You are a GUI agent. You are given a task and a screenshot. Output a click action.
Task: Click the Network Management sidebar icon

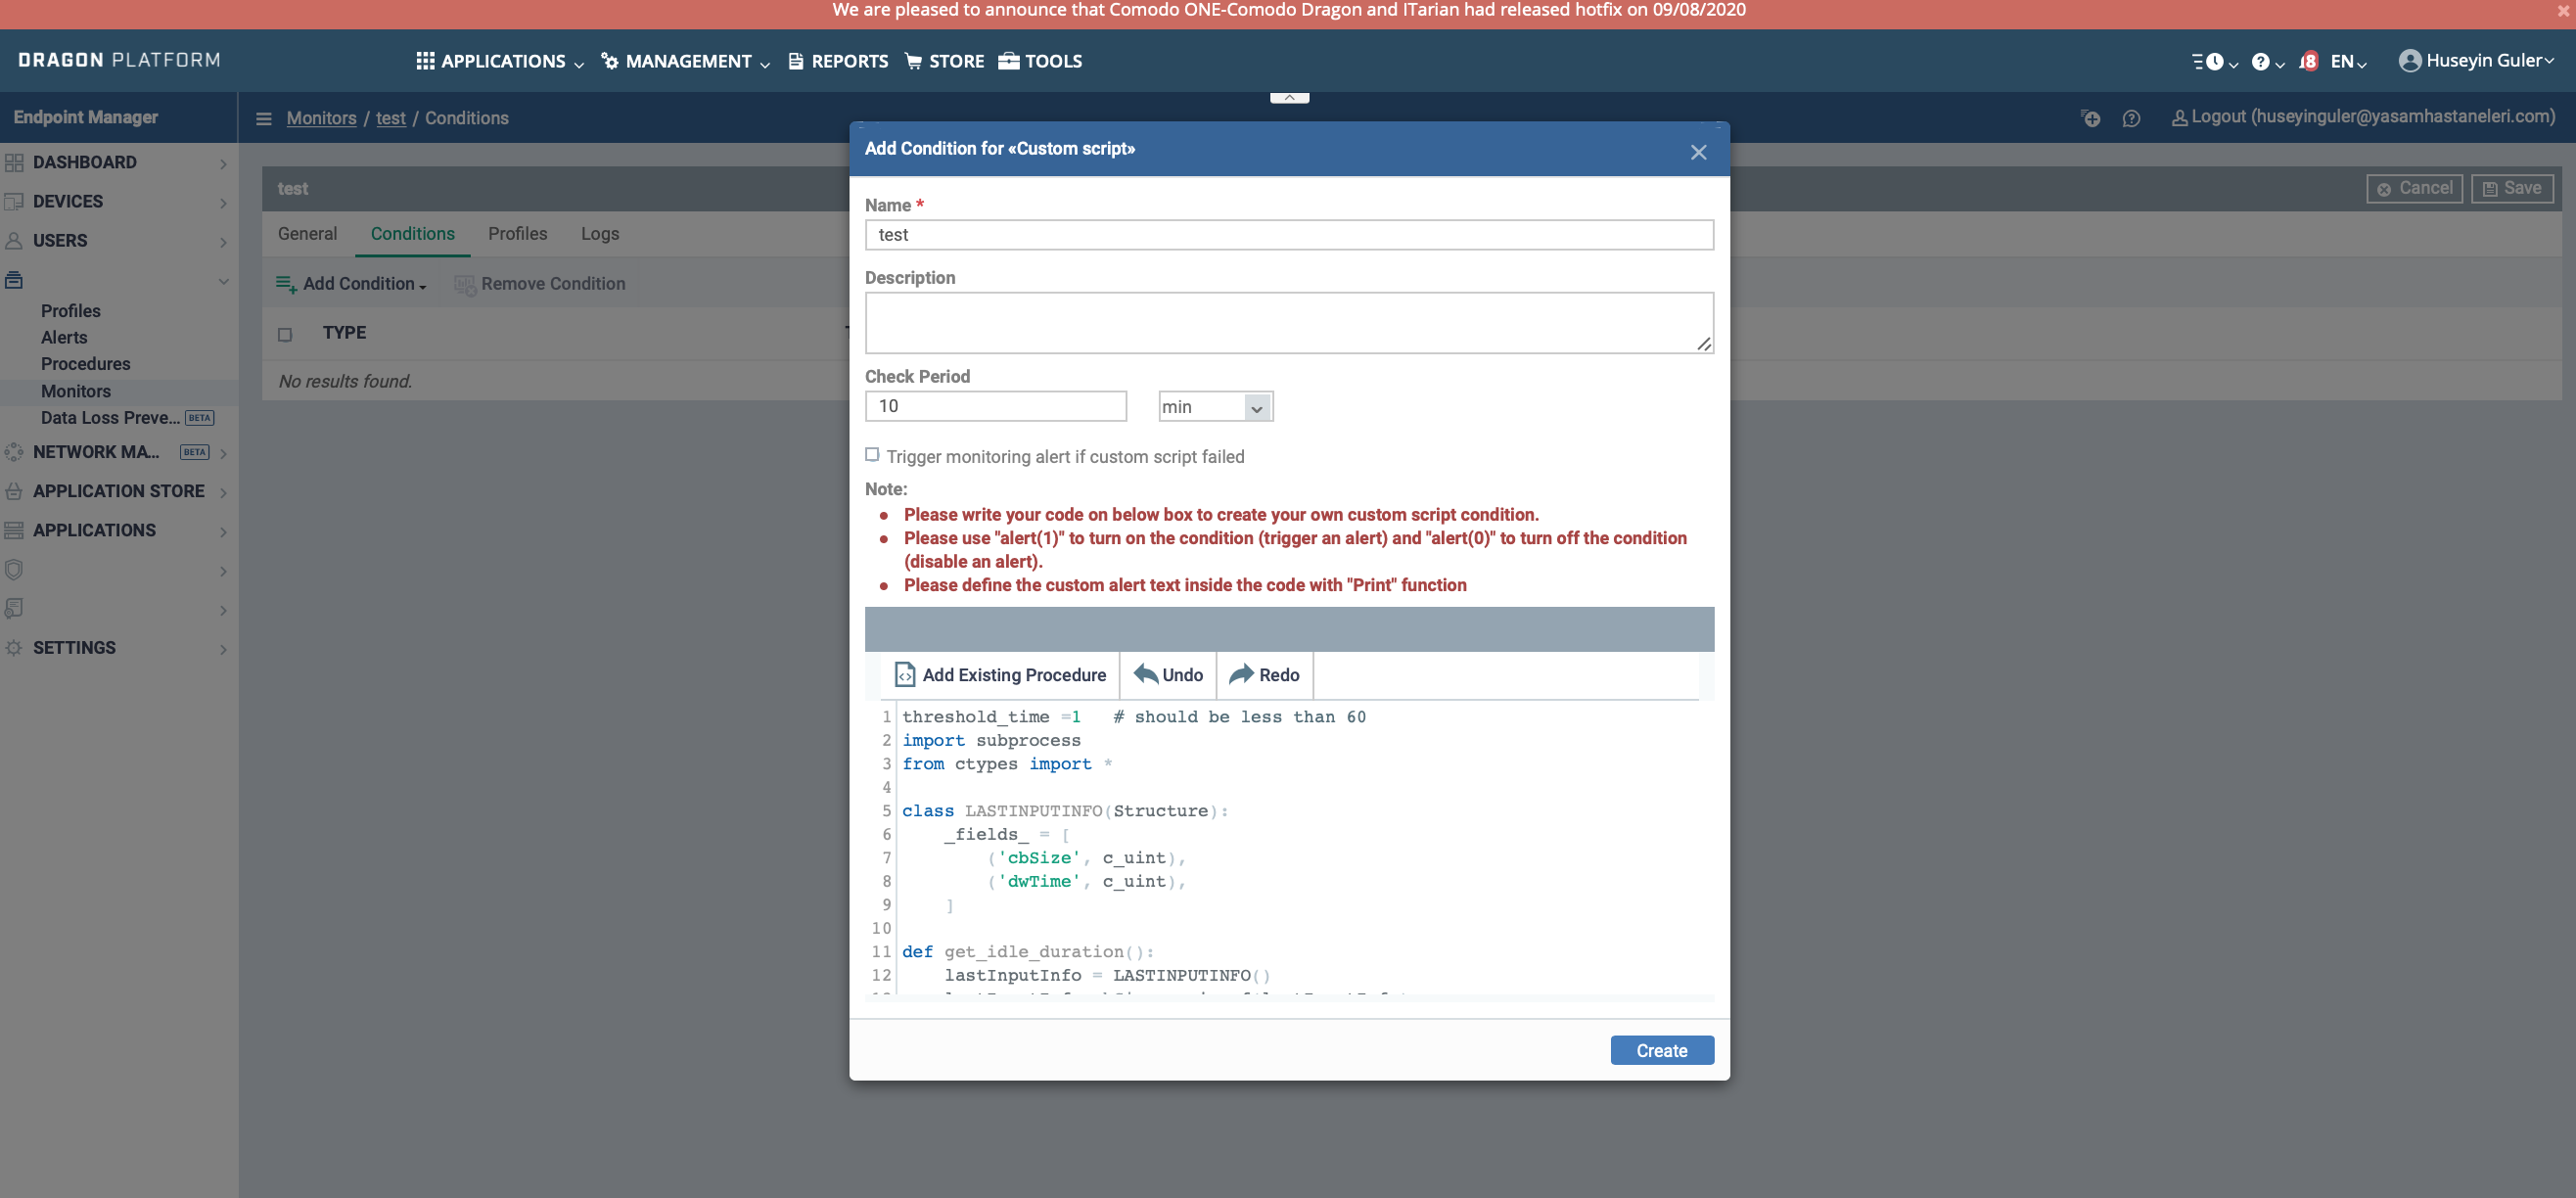point(14,452)
